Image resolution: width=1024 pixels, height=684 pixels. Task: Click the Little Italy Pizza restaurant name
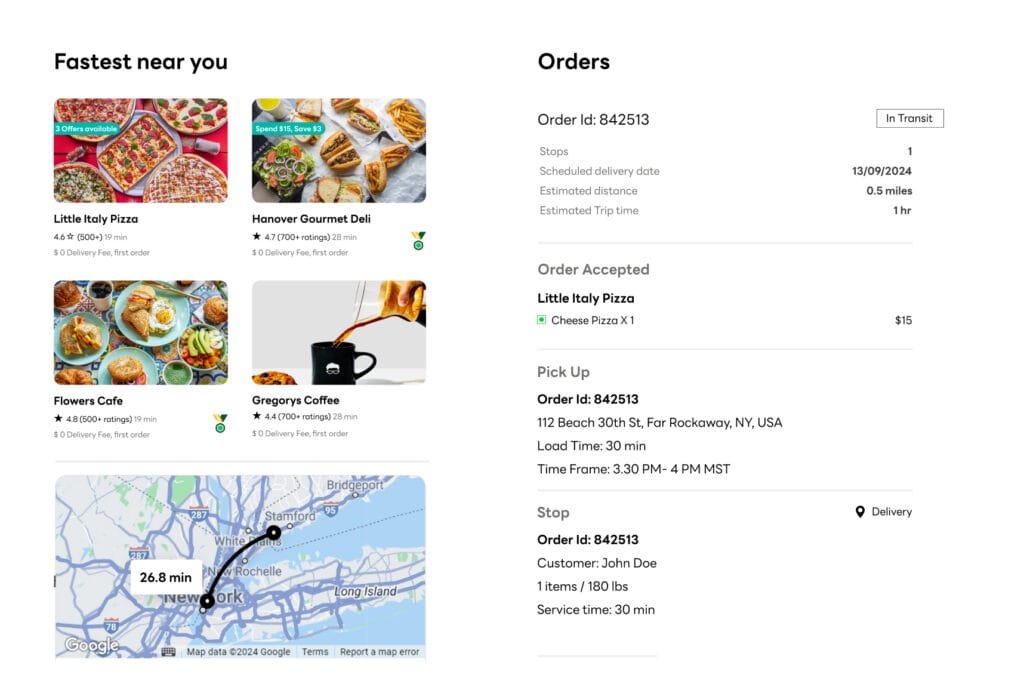pyautogui.click(x=96, y=219)
